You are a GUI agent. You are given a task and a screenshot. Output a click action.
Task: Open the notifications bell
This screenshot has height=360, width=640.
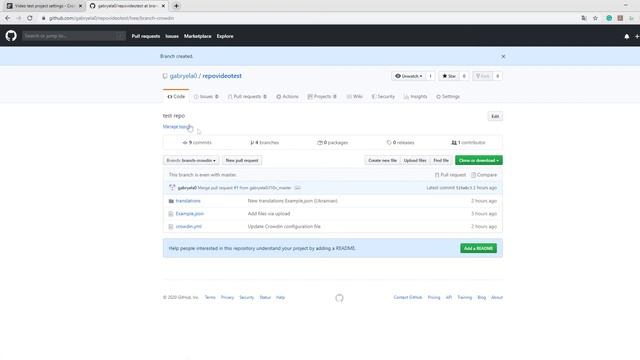click(x=627, y=36)
